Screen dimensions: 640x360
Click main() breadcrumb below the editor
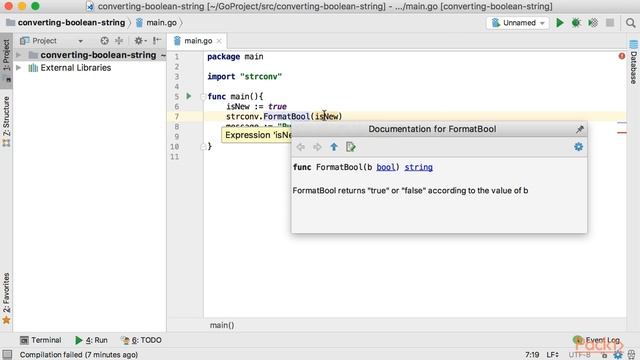pyautogui.click(x=222, y=325)
